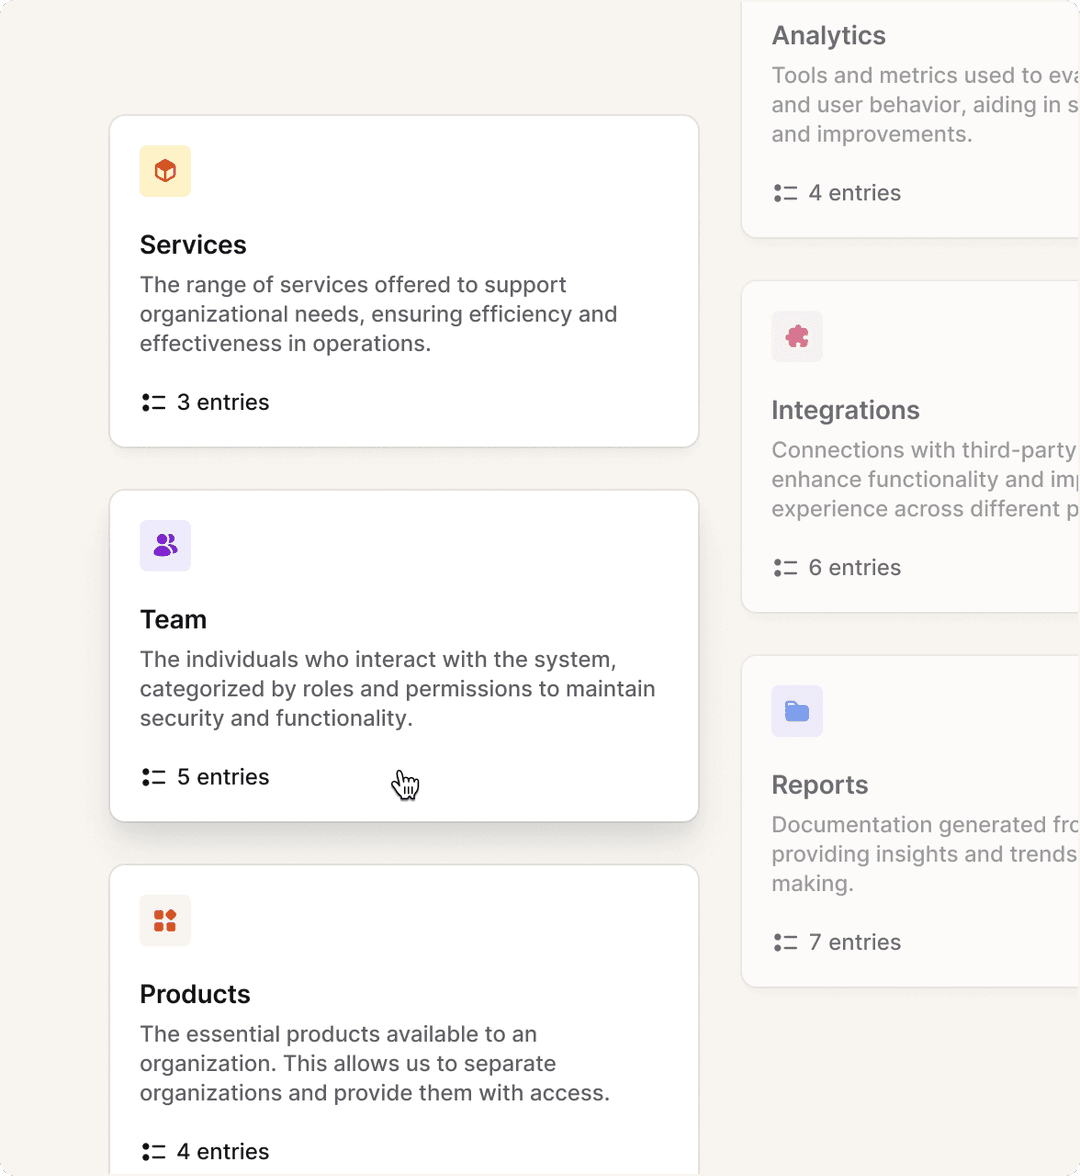Click the Analytics heading text
This screenshot has width=1080, height=1176.
(x=828, y=35)
